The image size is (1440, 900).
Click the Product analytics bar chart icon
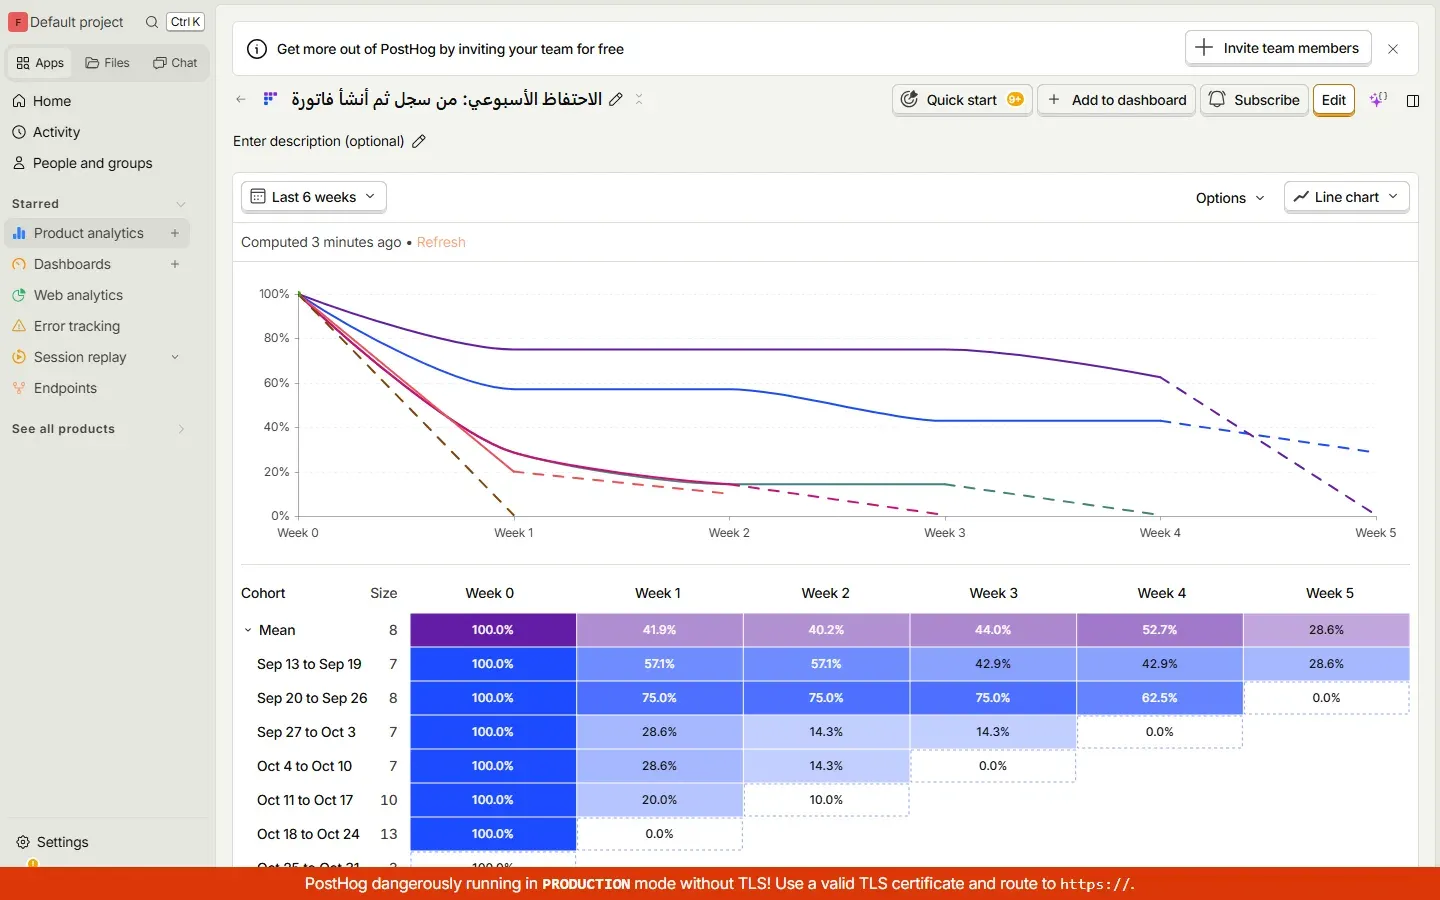(19, 233)
